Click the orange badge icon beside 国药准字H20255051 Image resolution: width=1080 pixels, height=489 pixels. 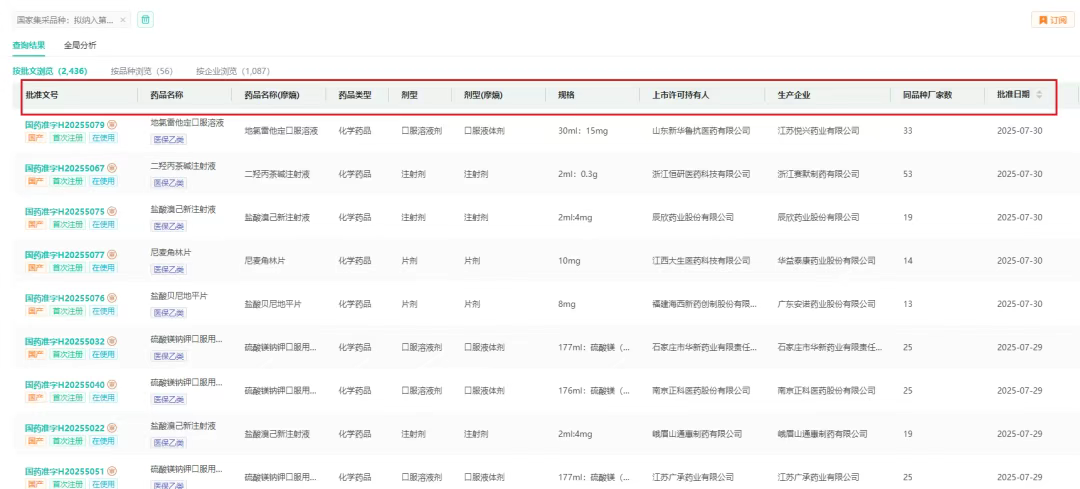pos(112,472)
